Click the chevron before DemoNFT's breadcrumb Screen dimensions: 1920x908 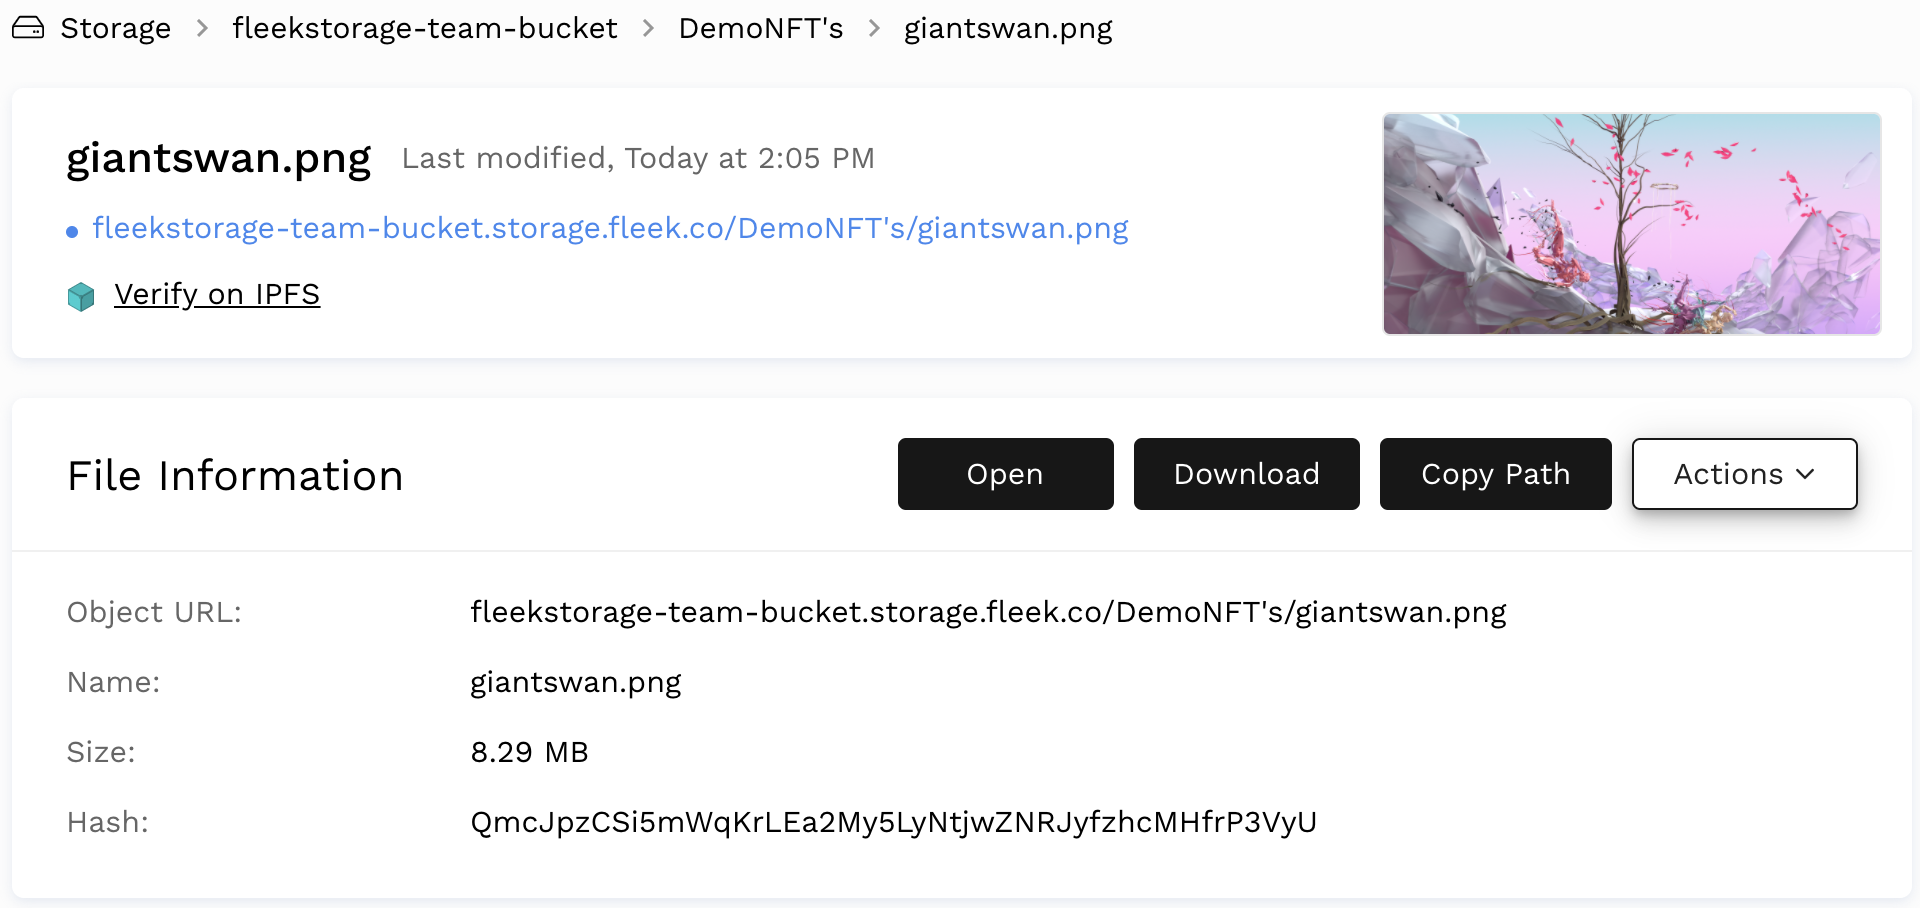point(648,28)
